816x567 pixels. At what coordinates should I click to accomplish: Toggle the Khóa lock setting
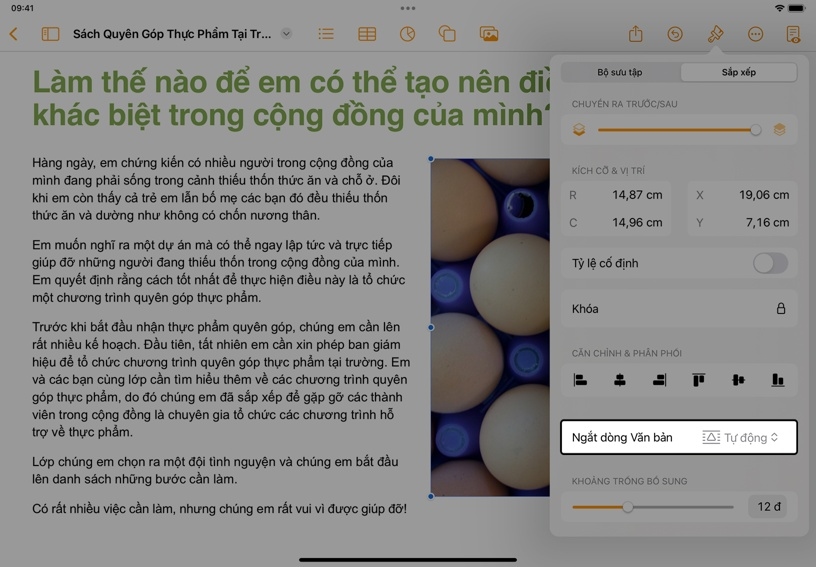click(781, 309)
